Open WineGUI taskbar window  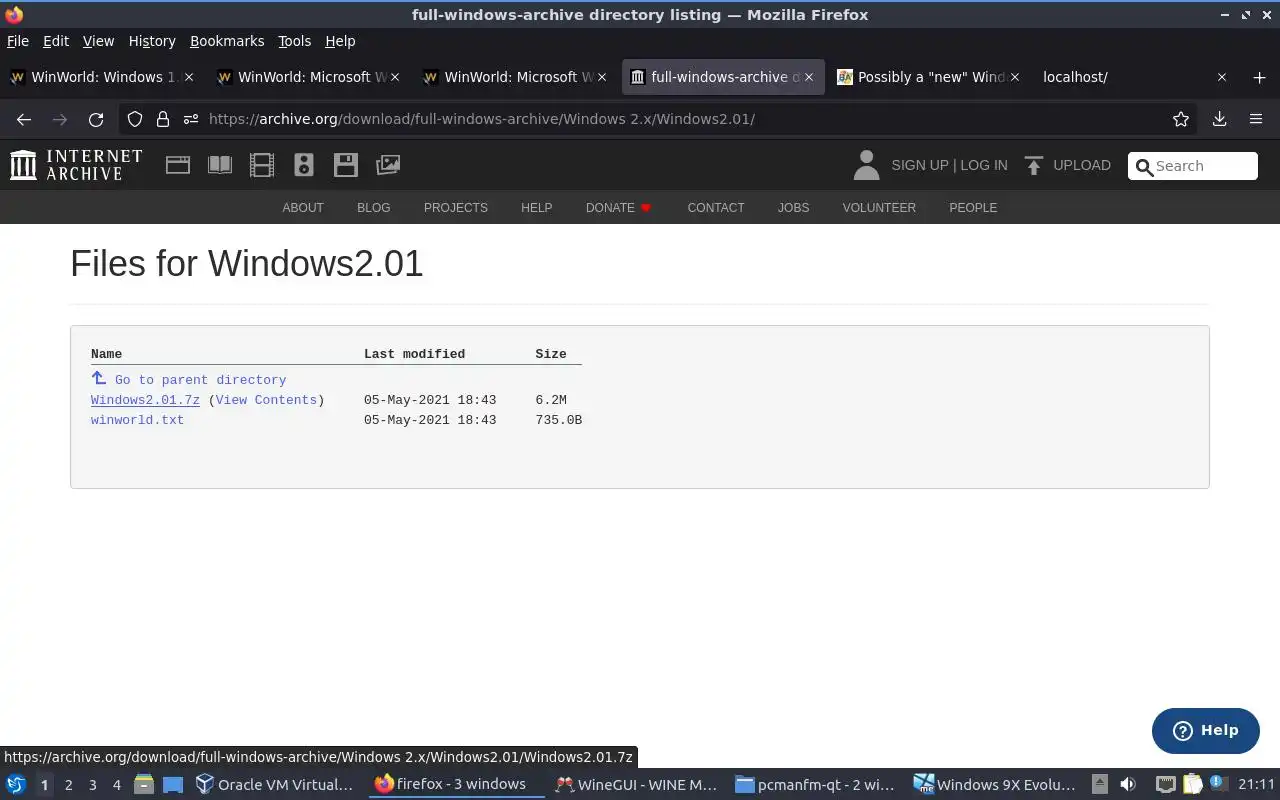coord(637,785)
